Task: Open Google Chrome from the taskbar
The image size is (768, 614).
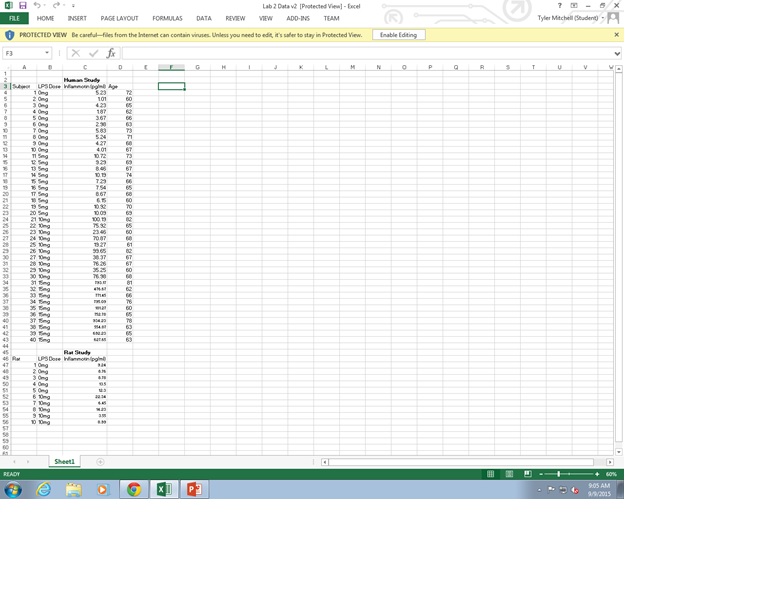Action: [x=133, y=489]
